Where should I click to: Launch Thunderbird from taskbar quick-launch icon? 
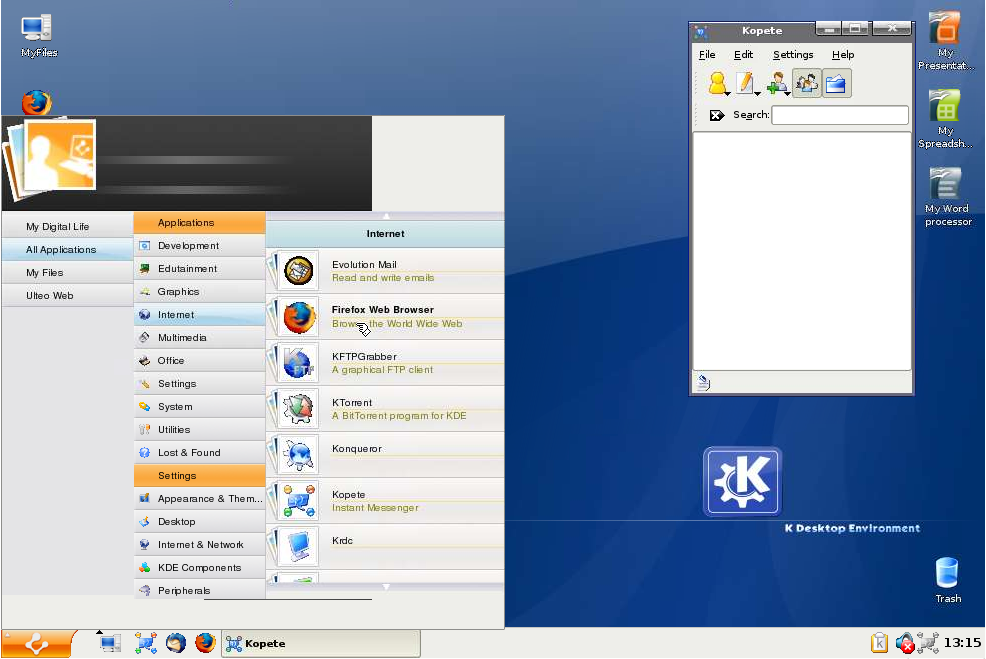(176, 643)
